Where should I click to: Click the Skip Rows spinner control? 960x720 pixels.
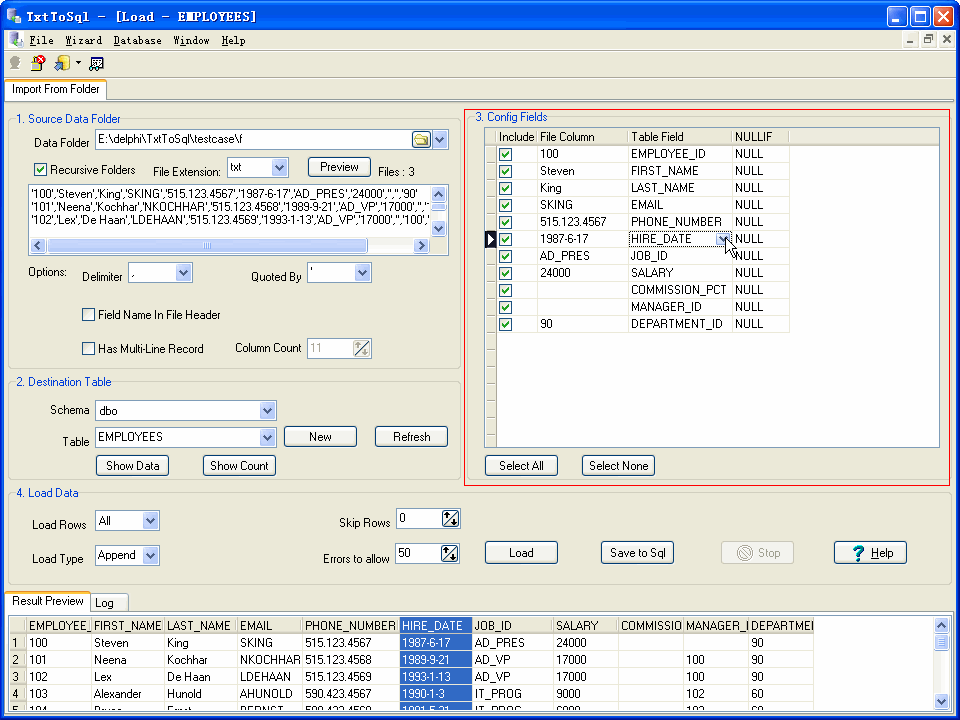tap(450, 519)
